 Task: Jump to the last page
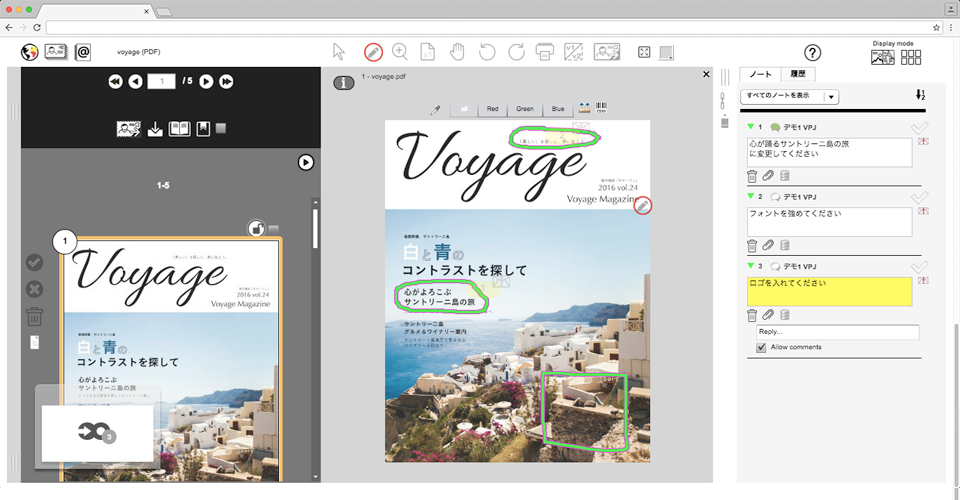[226, 81]
